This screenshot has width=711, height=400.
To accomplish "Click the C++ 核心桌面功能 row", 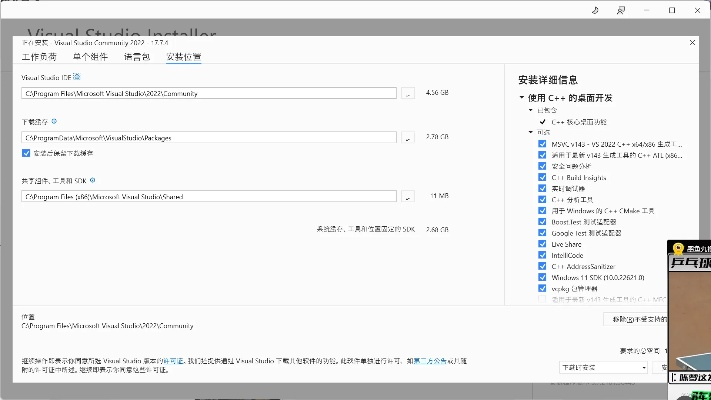I will (x=579, y=122).
